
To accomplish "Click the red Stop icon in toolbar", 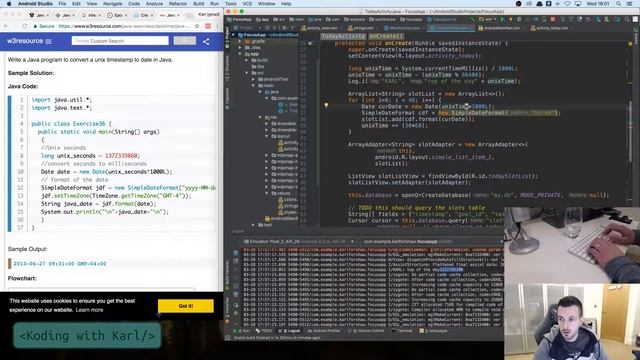I will click(553, 19).
